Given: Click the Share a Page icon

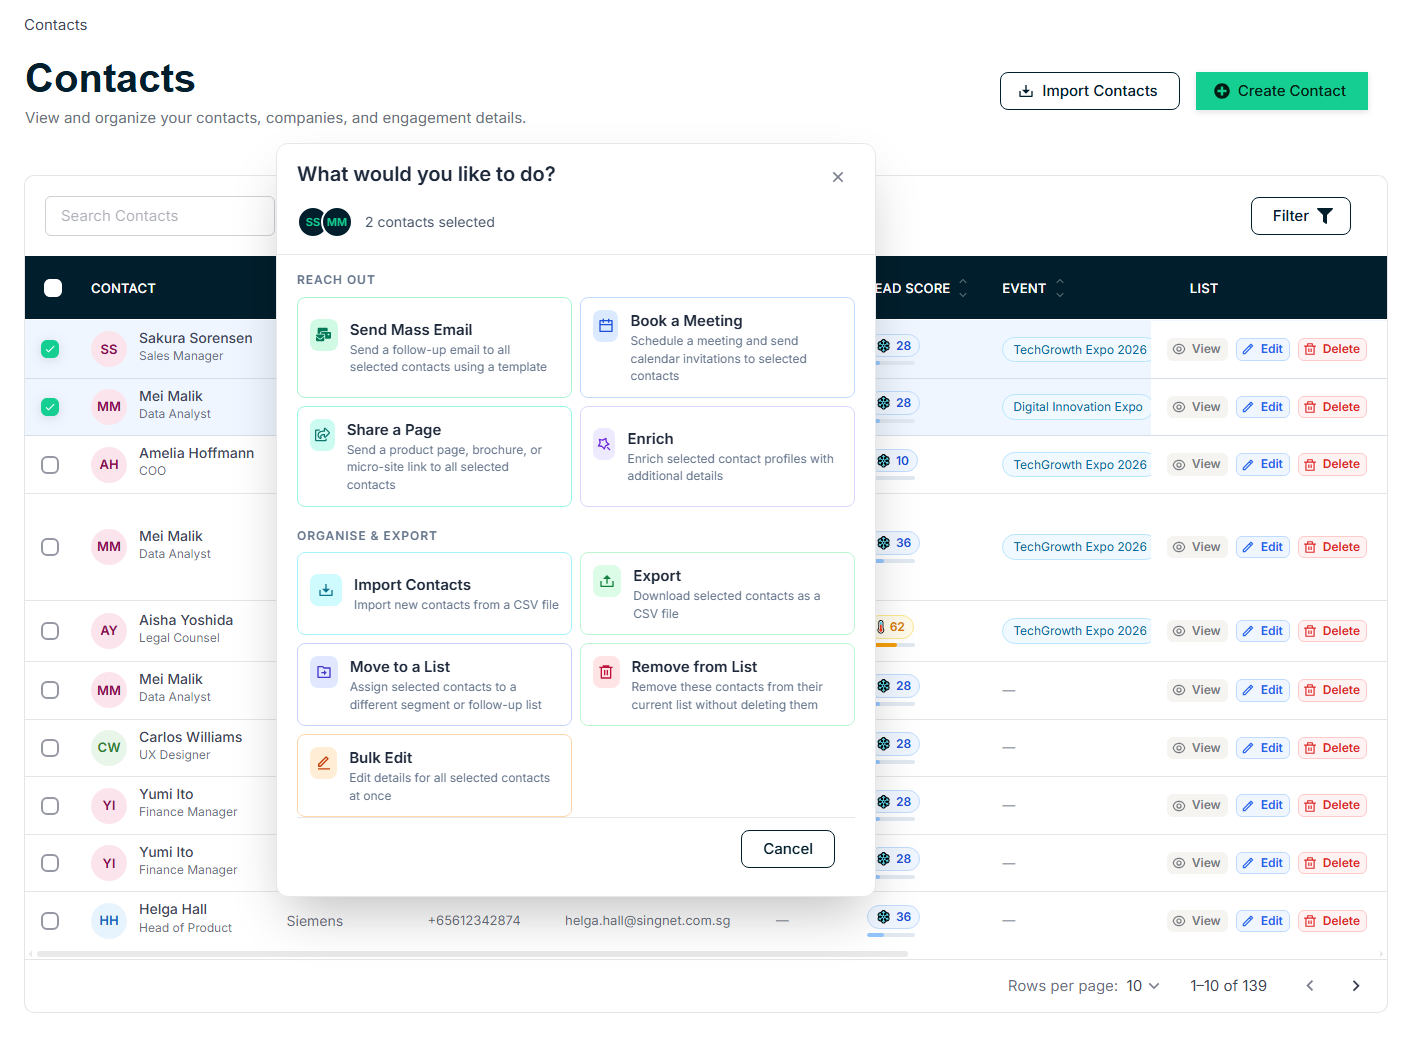Looking at the screenshot, I should pyautogui.click(x=322, y=435).
